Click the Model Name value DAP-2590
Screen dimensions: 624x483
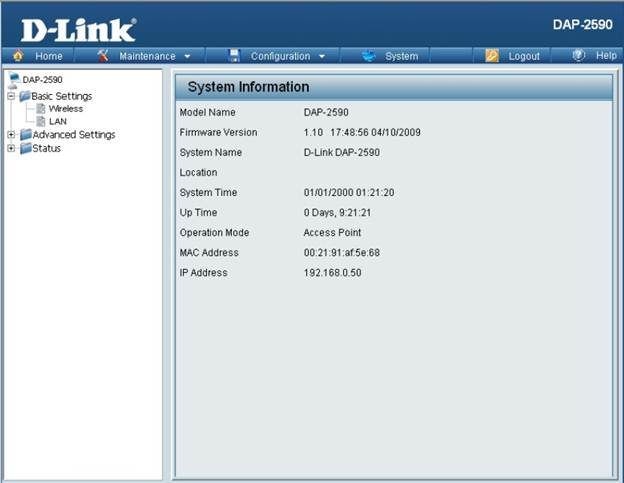click(x=326, y=112)
